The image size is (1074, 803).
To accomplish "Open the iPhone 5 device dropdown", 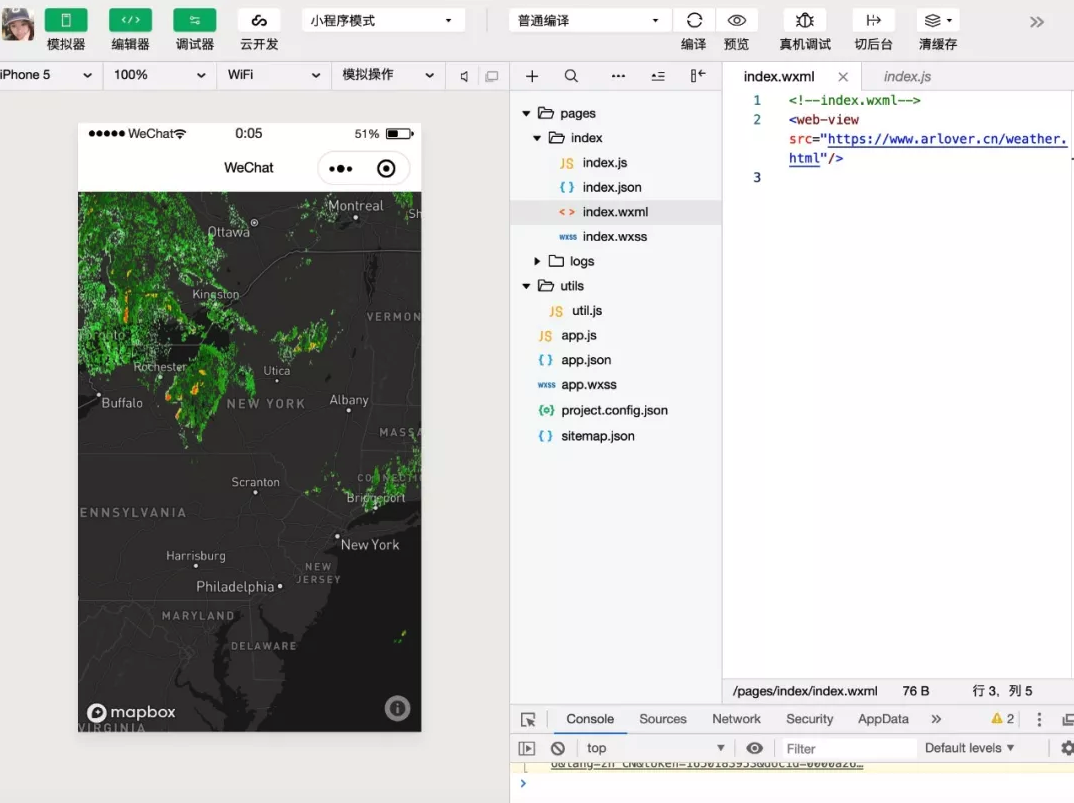I will [x=46, y=75].
